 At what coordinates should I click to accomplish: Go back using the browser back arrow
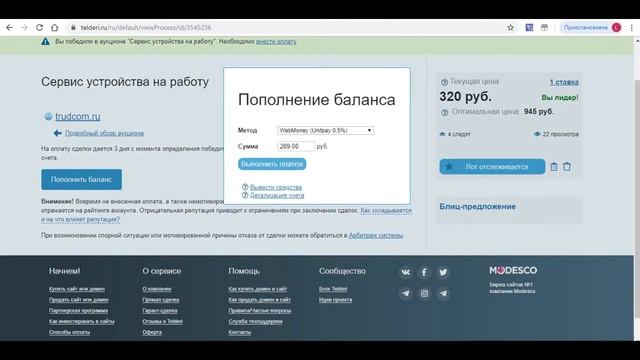9,27
